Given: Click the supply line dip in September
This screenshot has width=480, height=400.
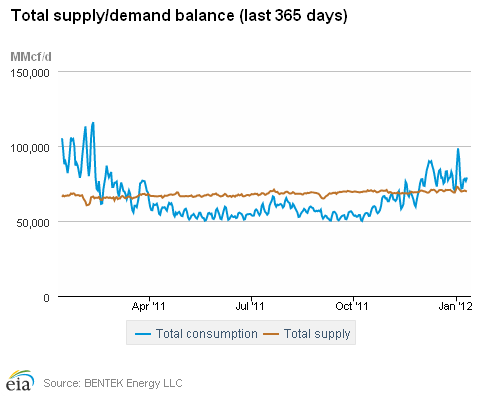Looking at the screenshot, I should coord(322,198).
